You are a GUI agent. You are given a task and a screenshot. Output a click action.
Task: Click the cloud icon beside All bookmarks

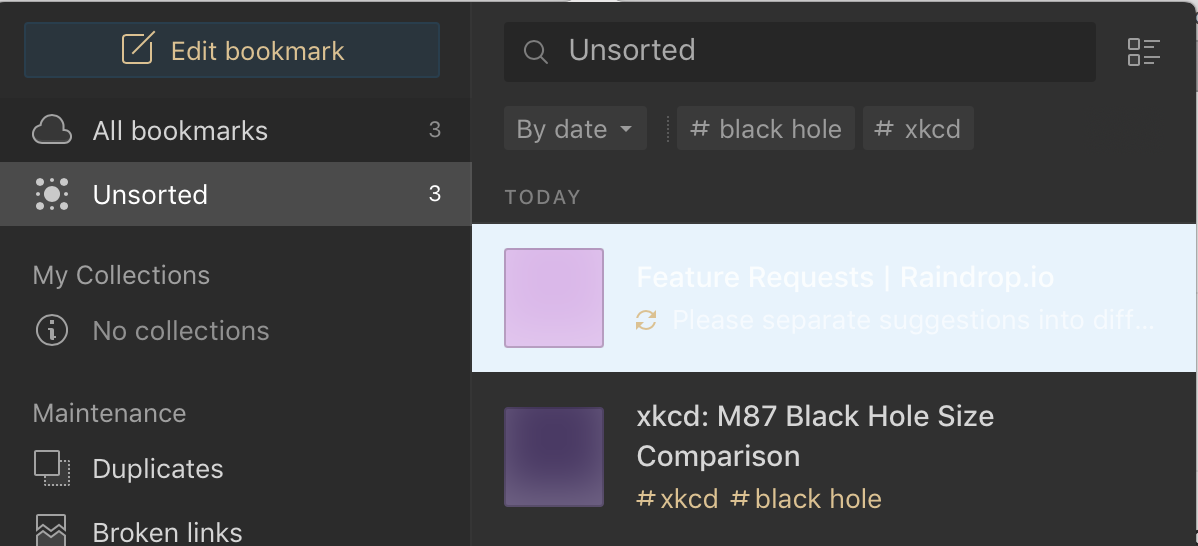(52, 131)
